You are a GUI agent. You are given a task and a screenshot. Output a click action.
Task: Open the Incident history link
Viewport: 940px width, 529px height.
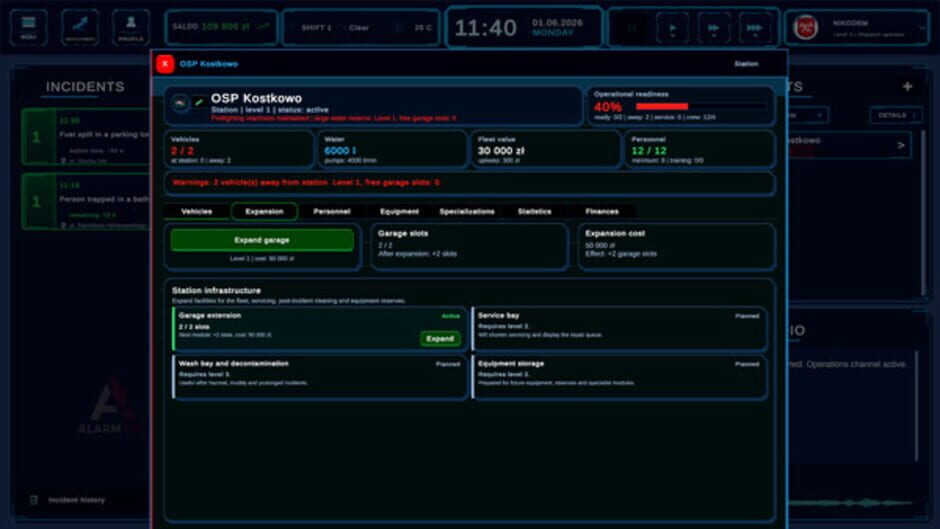(76, 500)
